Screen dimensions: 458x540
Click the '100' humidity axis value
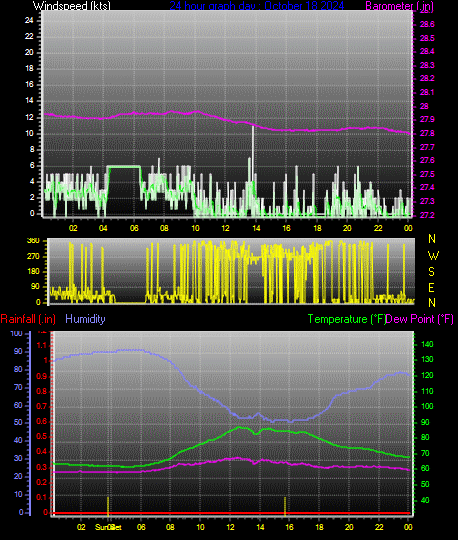pyautogui.click(x=17, y=333)
